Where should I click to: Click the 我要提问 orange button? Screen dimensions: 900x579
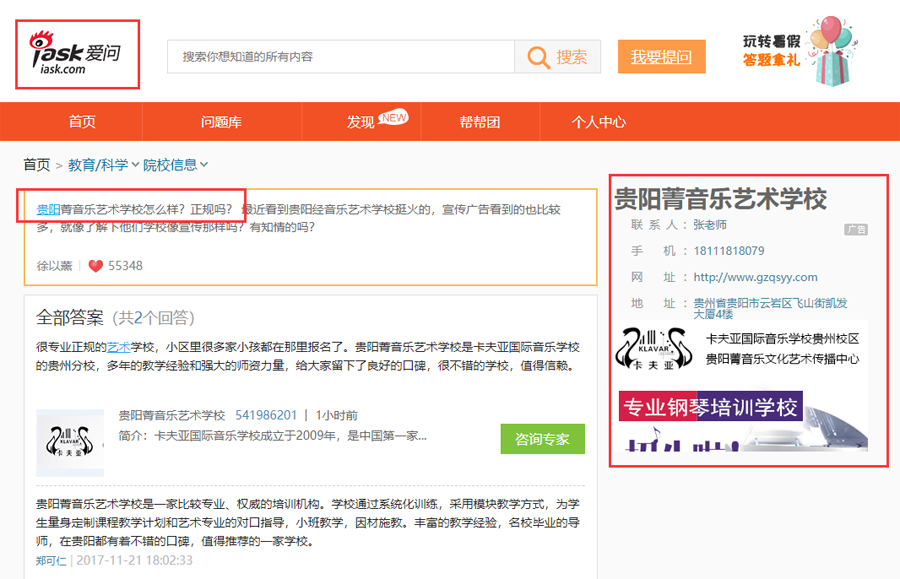pos(661,57)
